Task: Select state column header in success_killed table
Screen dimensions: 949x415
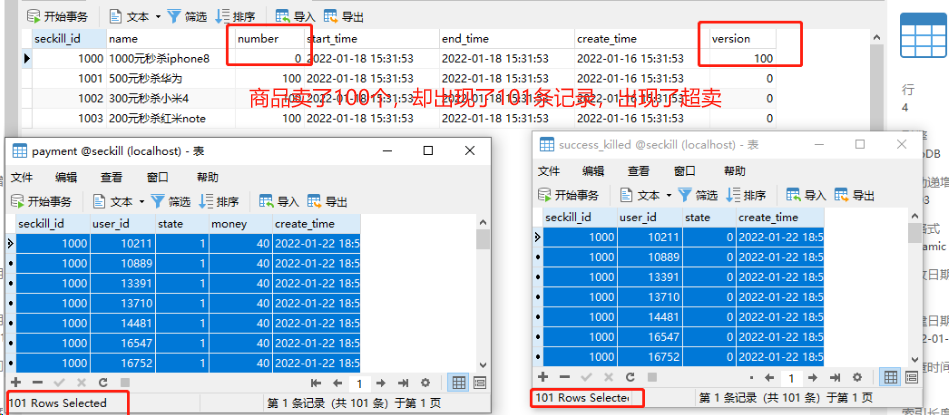Action: (x=709, y=217)
